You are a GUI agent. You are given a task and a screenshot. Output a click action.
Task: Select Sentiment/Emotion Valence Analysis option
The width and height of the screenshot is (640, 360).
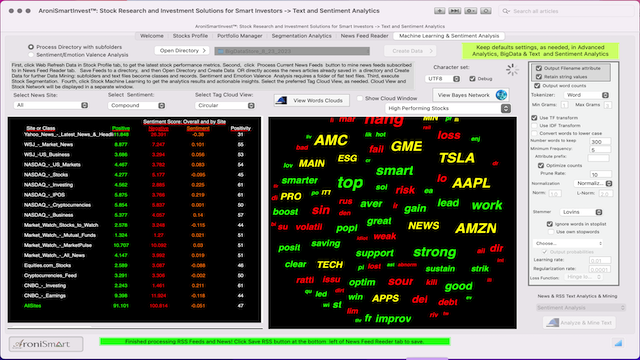click(31, 55)
